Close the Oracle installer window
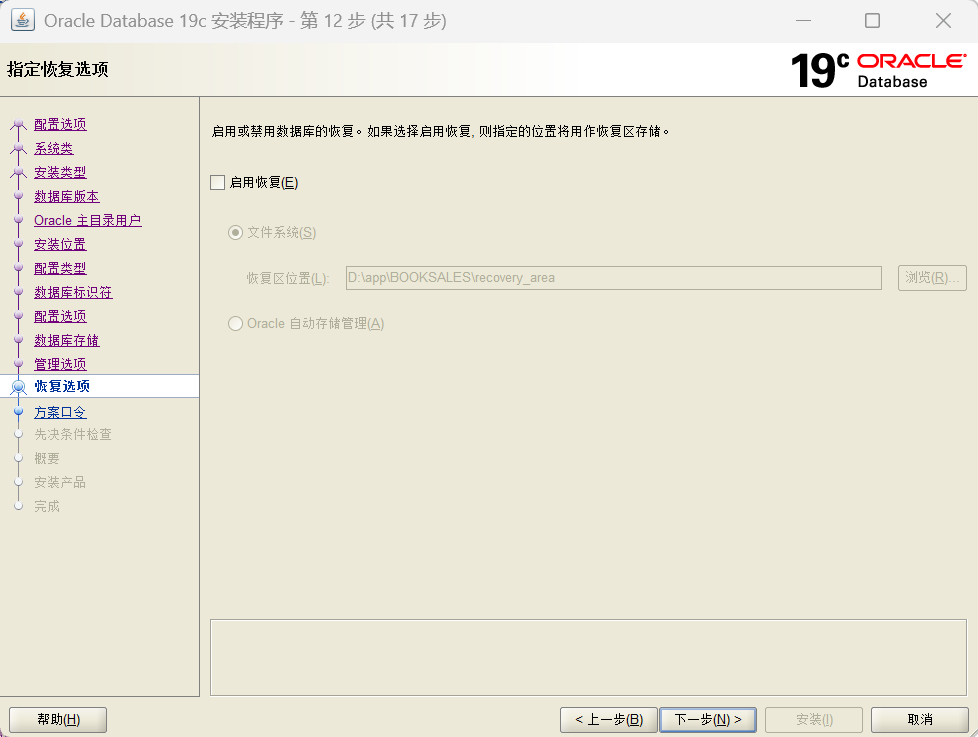This screenshot has height=737, width=978. point(943,21)
